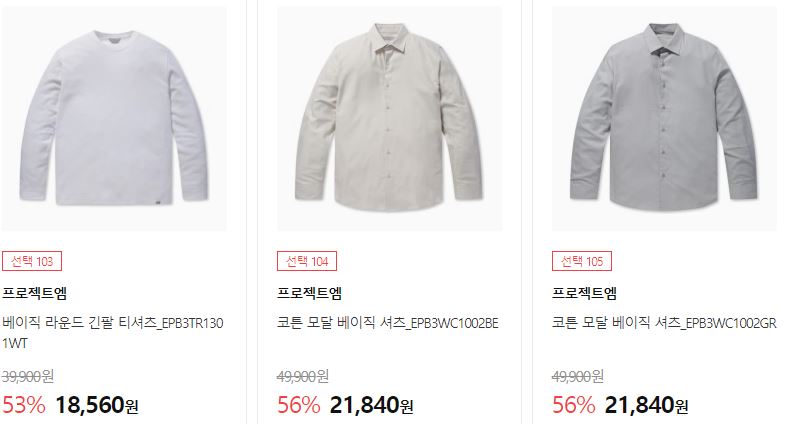Screen dimensions: 787x424
Task: Open 코튼 모달 베이직 셔츠_EPB3WC1002BE product link
Action: click(387, 323)
